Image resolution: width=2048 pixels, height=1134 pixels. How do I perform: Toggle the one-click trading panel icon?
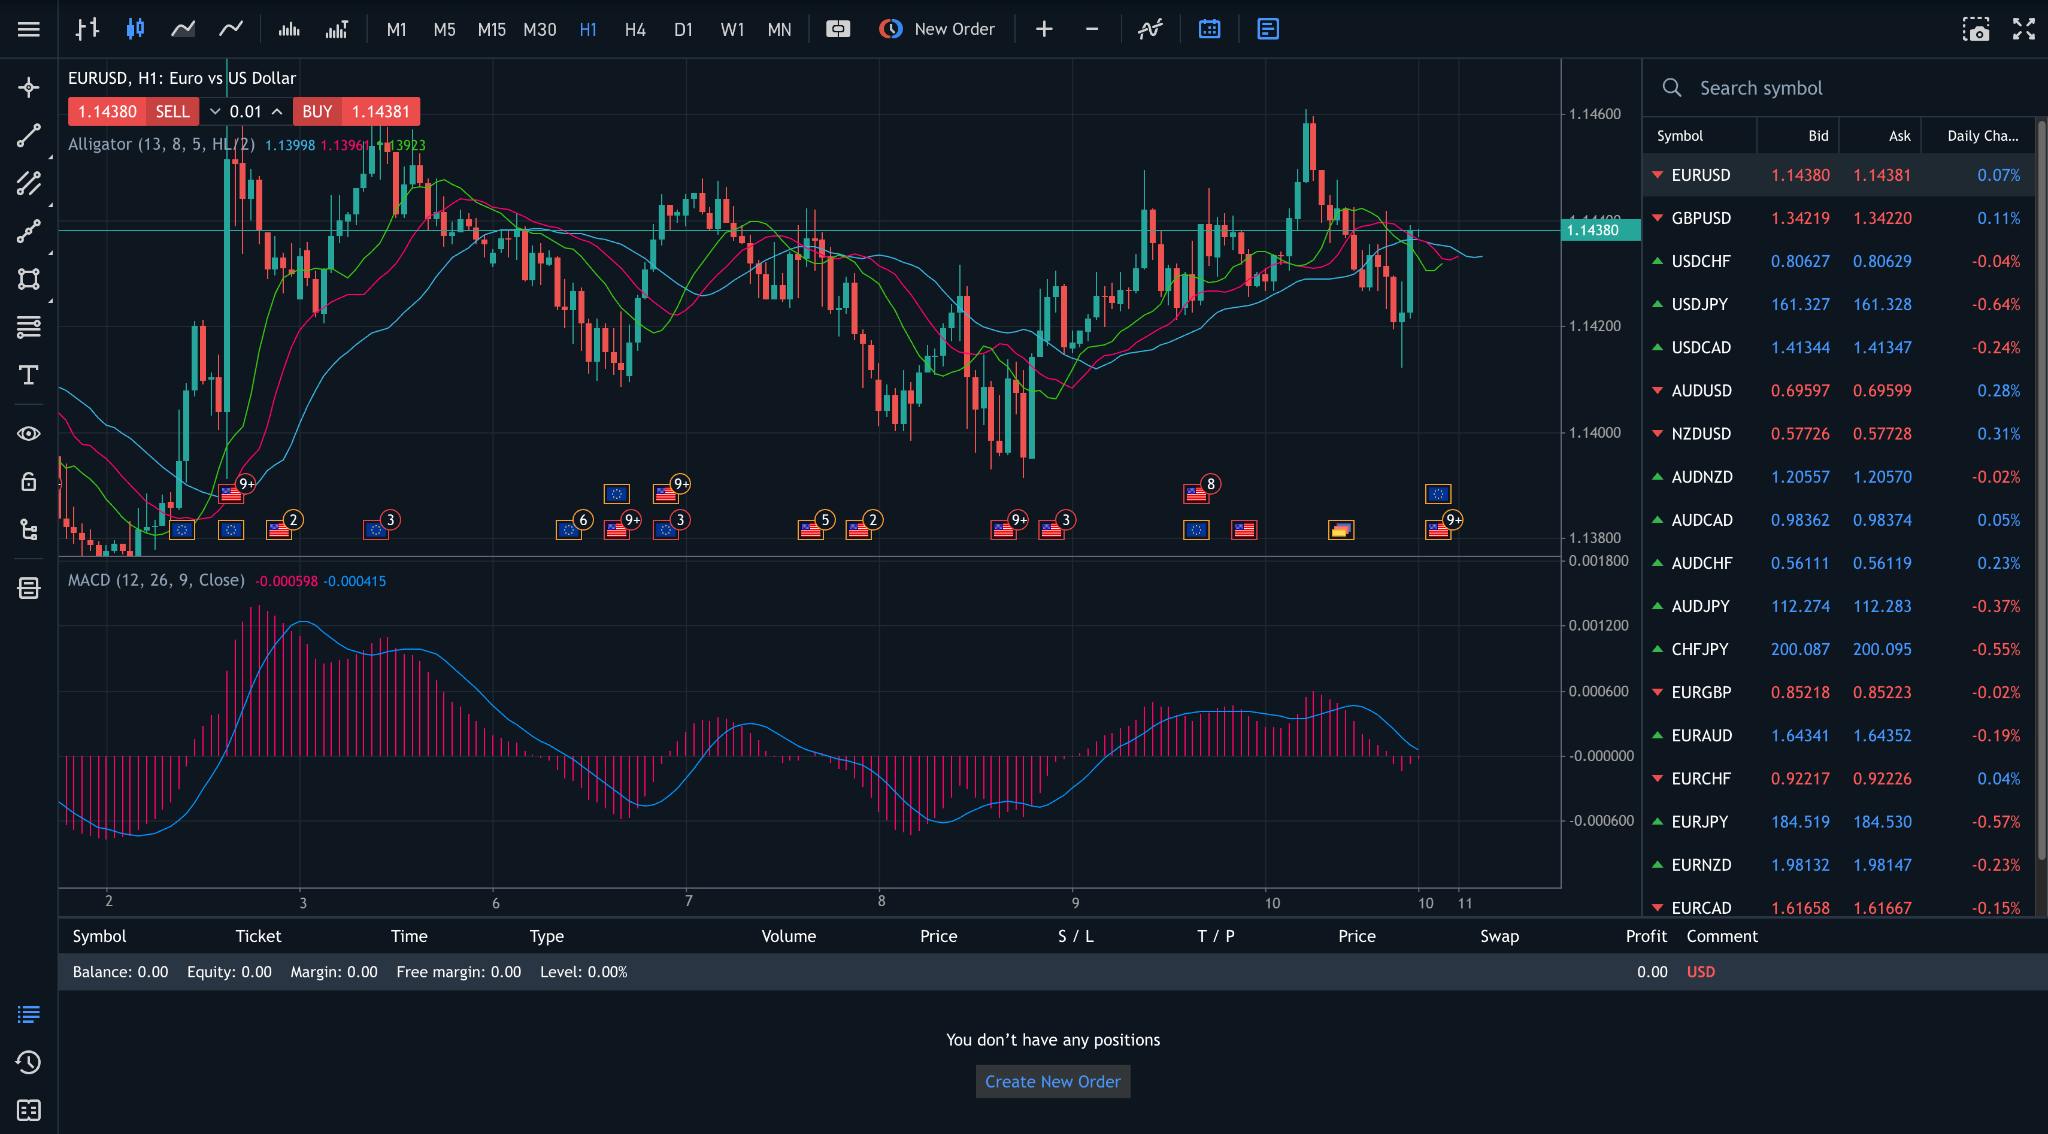point(838,29)
